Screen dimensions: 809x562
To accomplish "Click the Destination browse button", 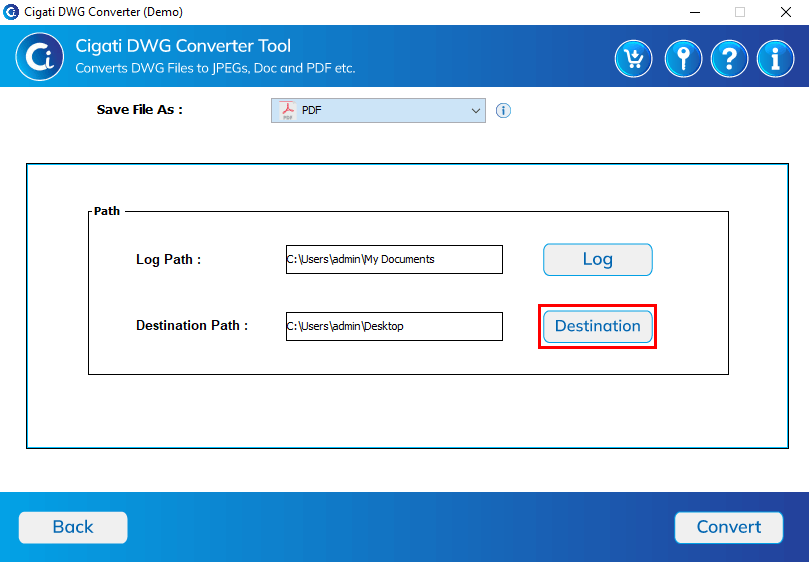I will (x=597, y=326).
